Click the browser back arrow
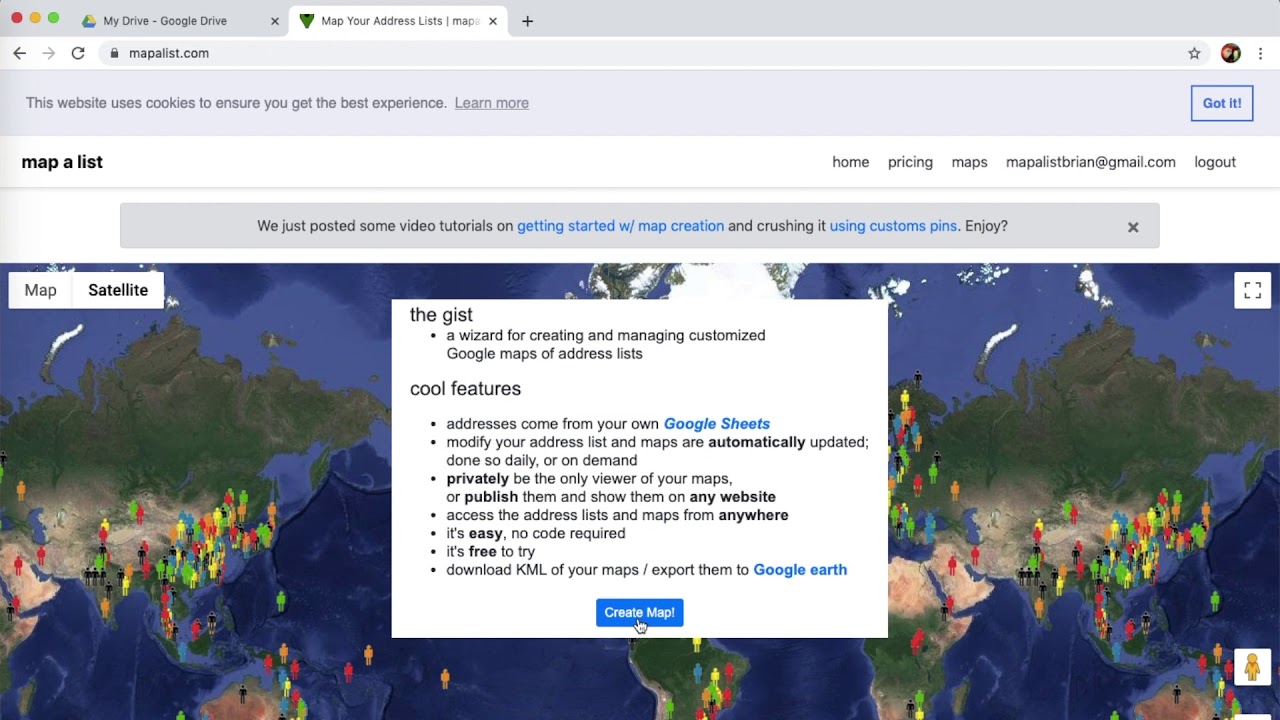 pyautogui.click(x=20, y=53)
